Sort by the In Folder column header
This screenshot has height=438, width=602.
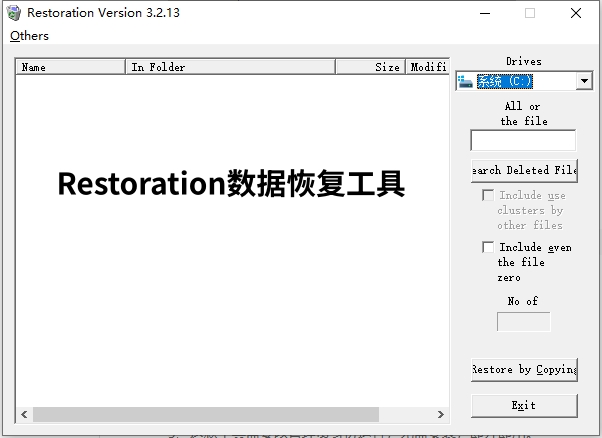(x=230, y=67)
